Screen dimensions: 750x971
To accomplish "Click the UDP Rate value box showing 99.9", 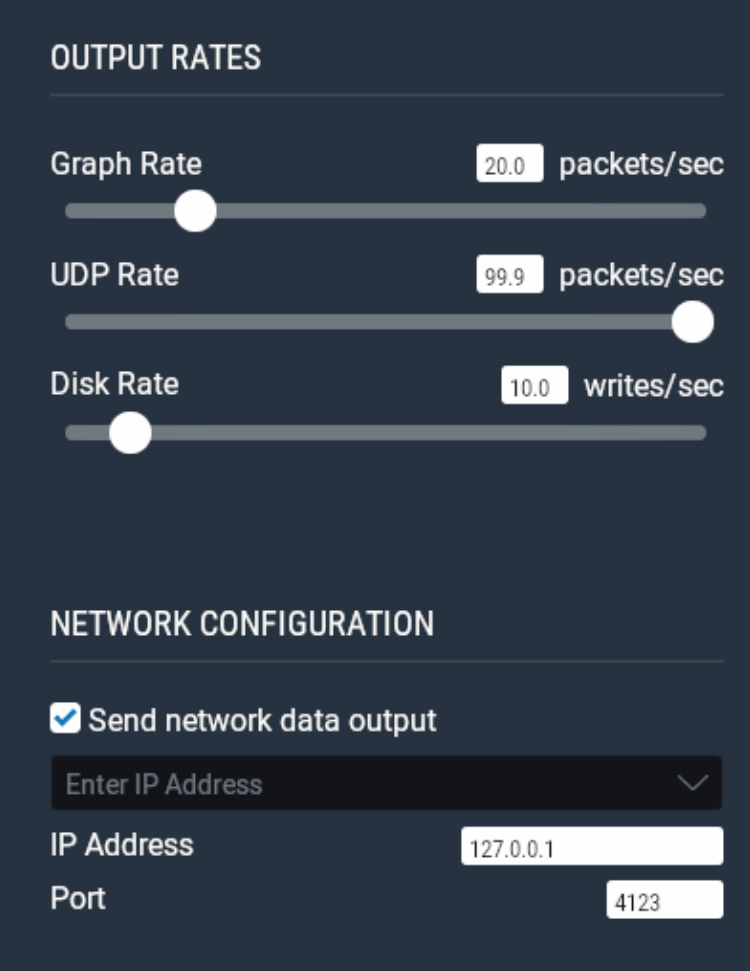I will click(x=509, y=277).
